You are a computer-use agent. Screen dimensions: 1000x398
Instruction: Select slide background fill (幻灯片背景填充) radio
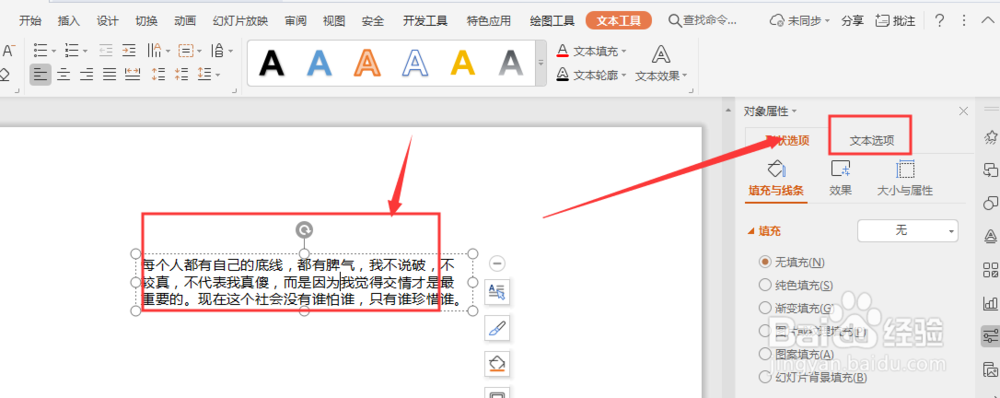(765, 376)
